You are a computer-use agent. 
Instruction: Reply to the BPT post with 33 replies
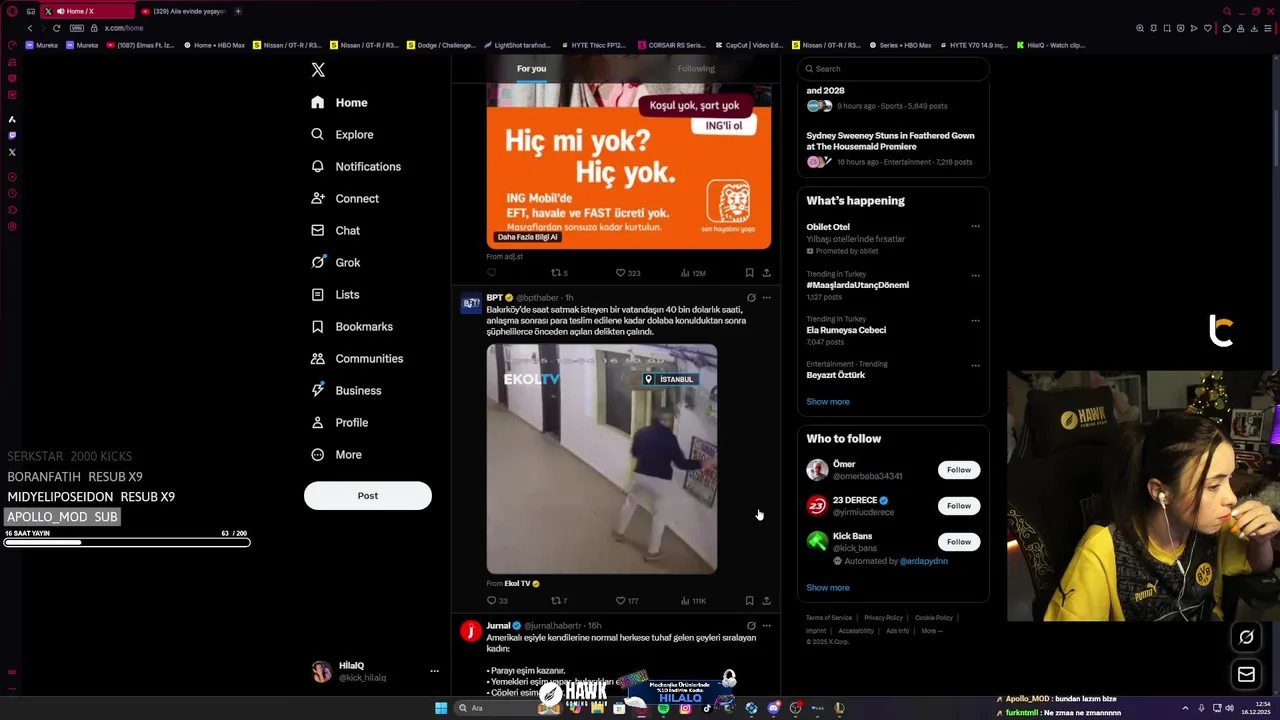pyautogui.click(x=496, y=601)
